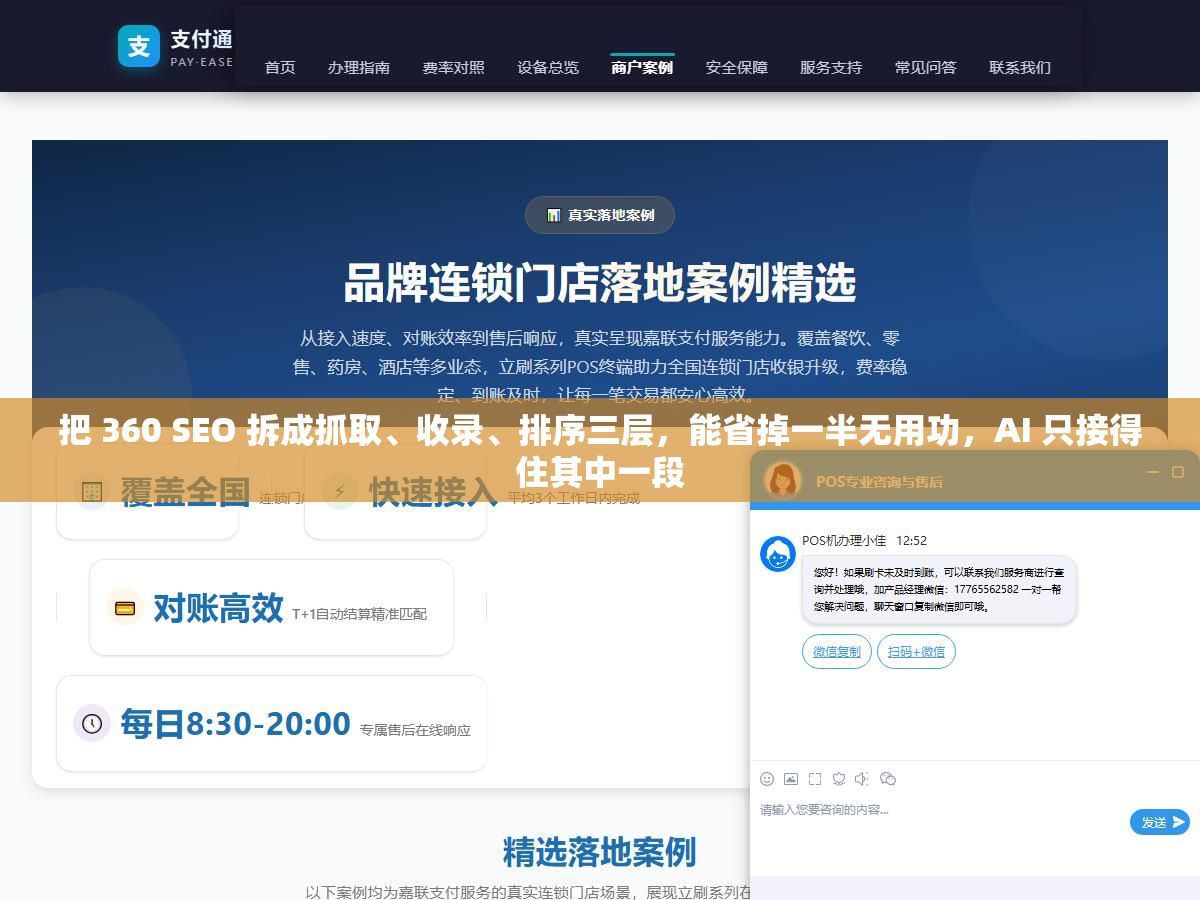Viewport: 1200px width, 900px height.
Task: Open 安全保障 page
Action: [x=737, y=68]
